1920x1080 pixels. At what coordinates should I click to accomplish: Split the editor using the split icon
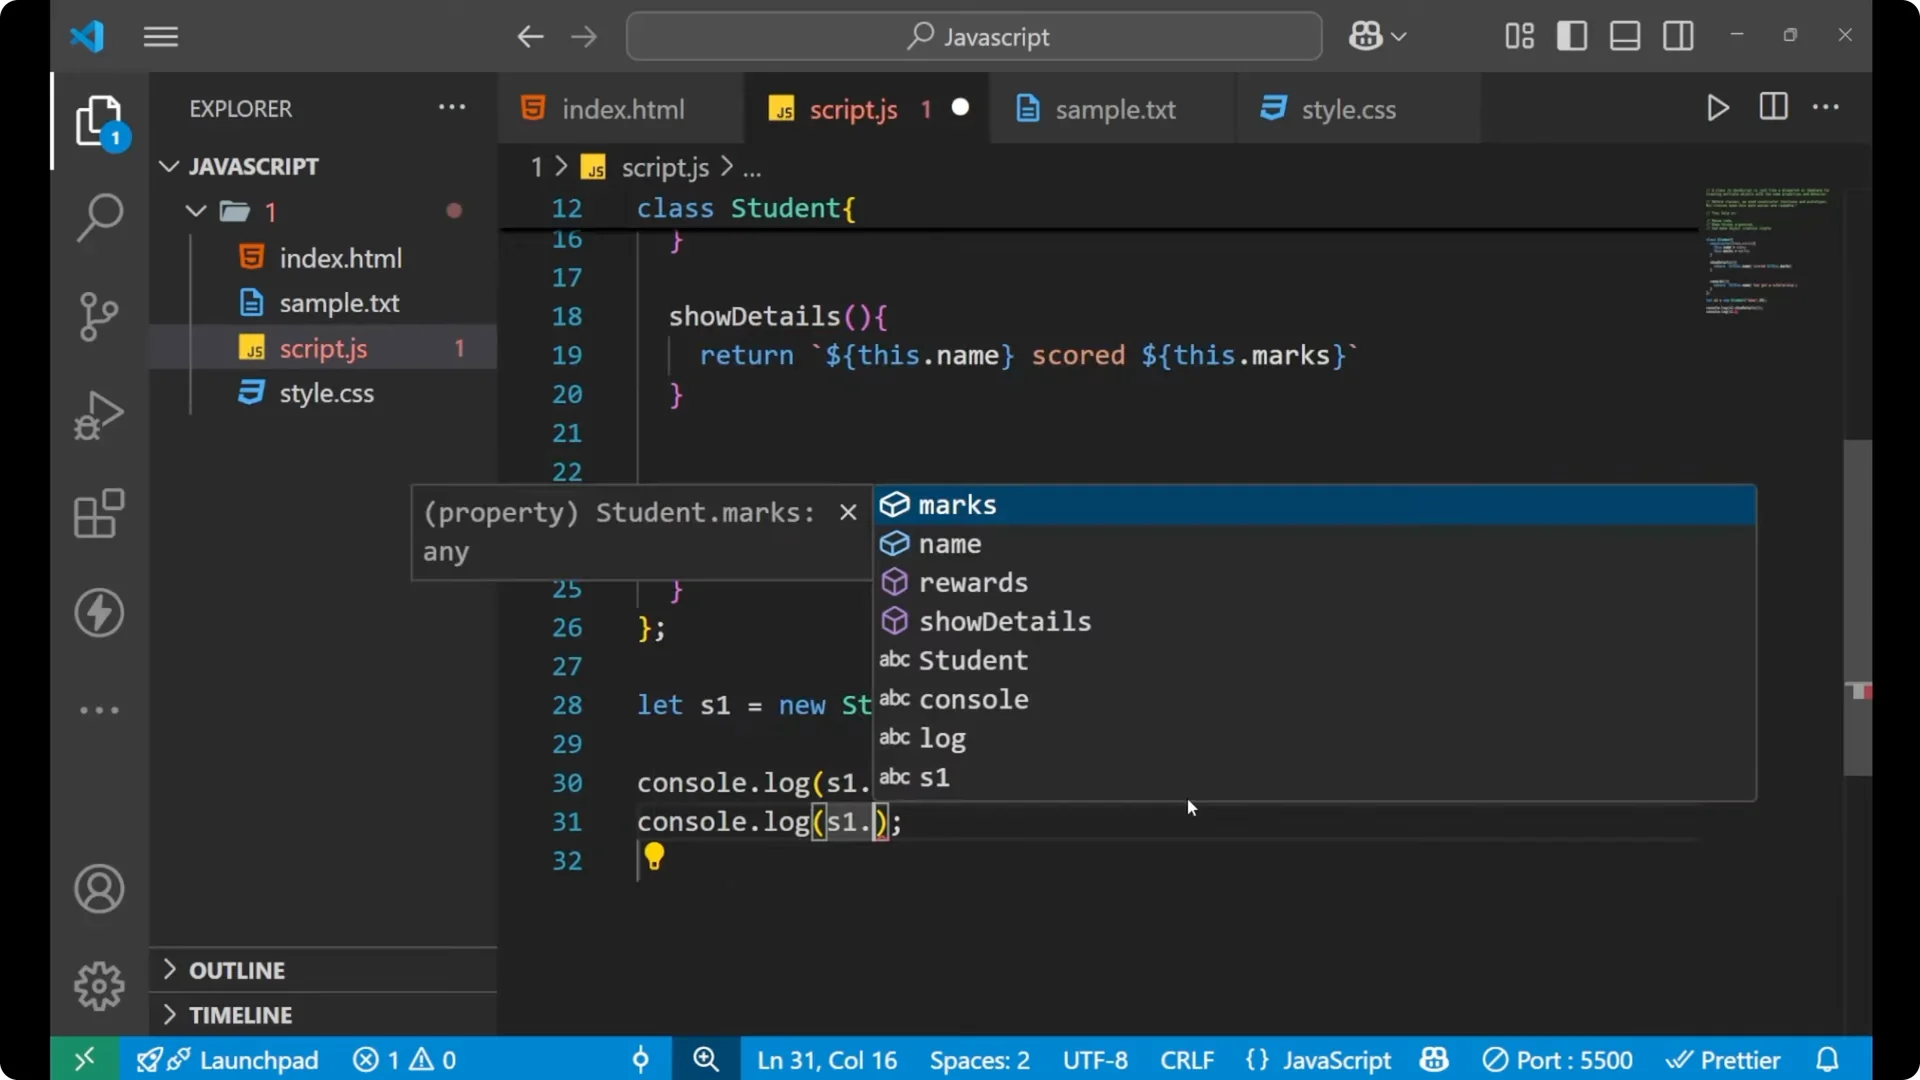[x=1773, y=107]
